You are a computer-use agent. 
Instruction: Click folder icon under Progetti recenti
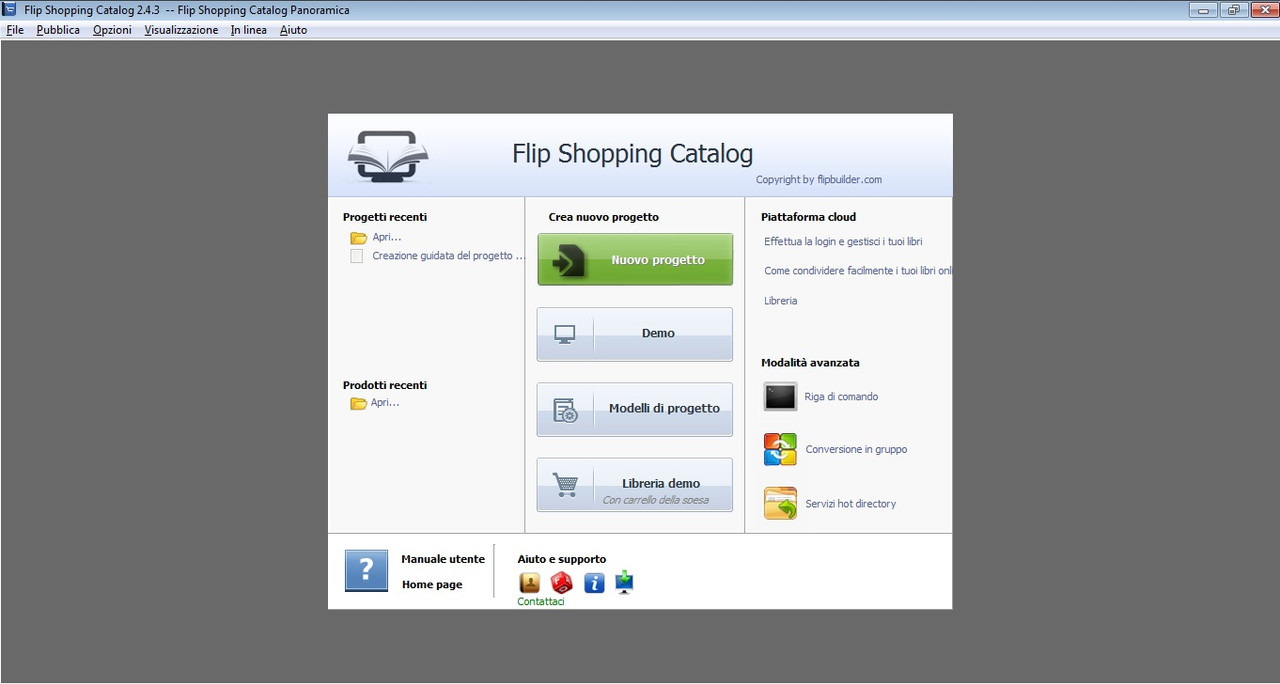pos(358,238)
